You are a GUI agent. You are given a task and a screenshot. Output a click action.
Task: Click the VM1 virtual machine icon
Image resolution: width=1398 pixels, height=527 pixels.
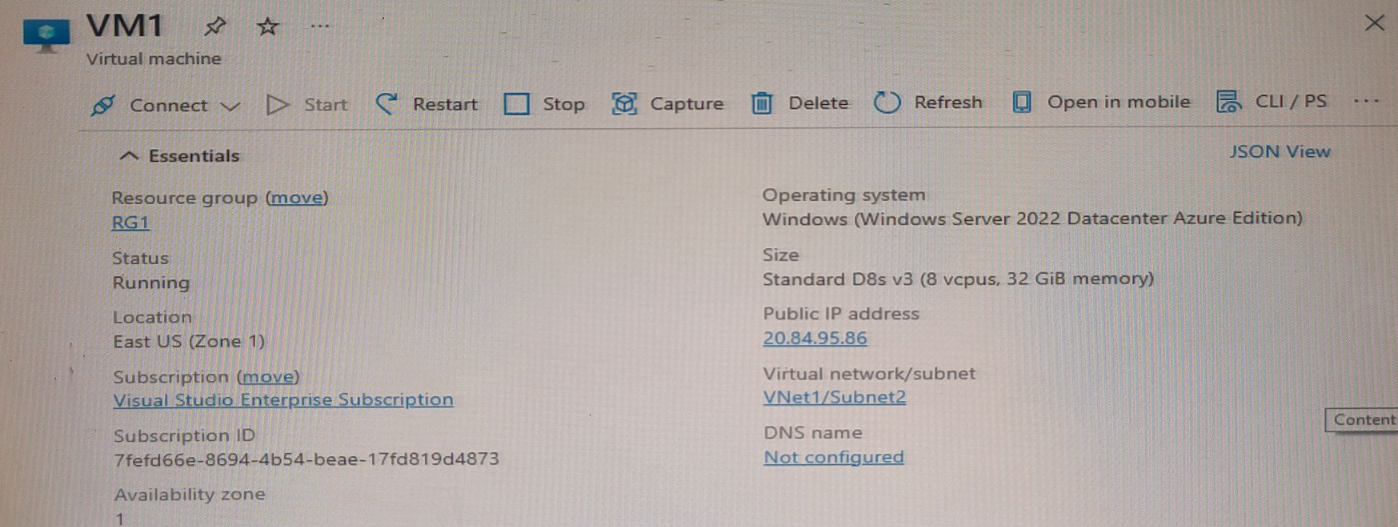pos(46,35)
